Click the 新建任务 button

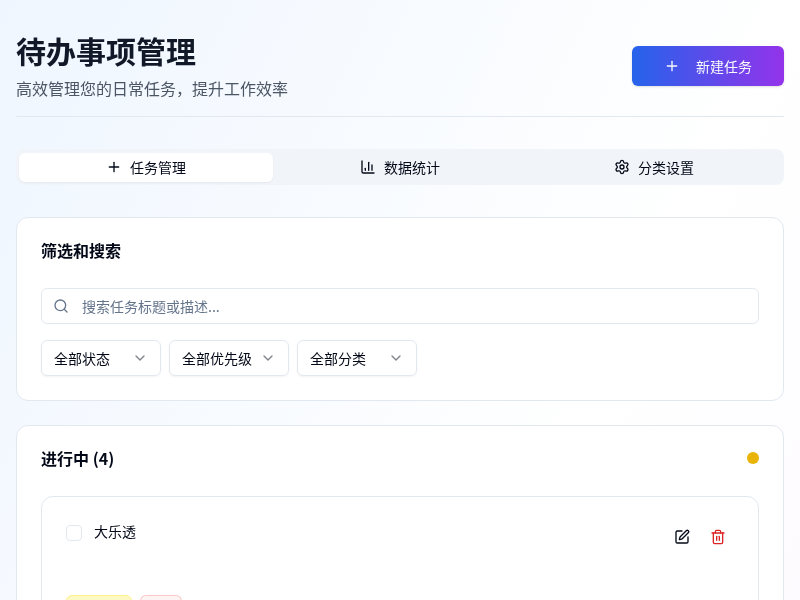708,66
